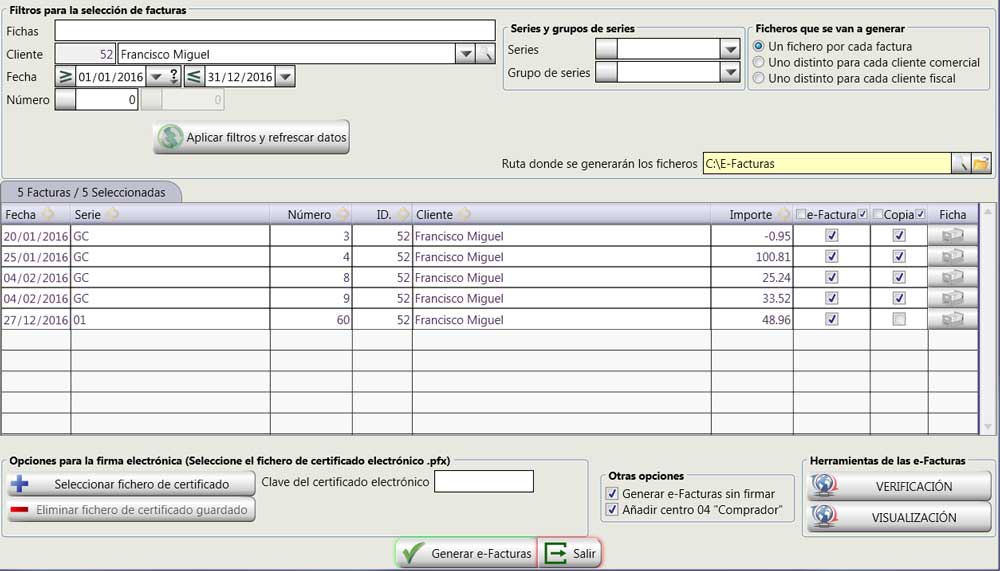Uncheck e-Factura for invoice number 8

[x=831, y=277]
